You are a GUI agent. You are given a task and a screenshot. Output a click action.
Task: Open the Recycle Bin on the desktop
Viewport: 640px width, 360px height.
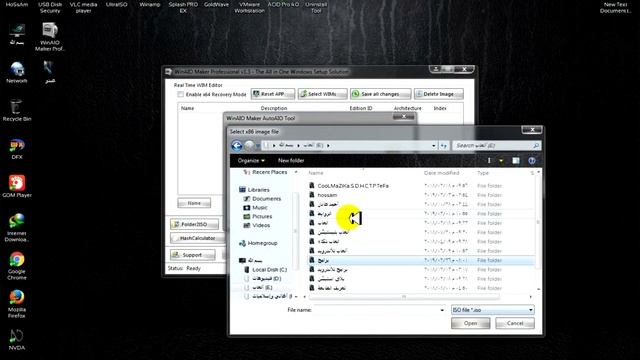click(x=17, y=110)
